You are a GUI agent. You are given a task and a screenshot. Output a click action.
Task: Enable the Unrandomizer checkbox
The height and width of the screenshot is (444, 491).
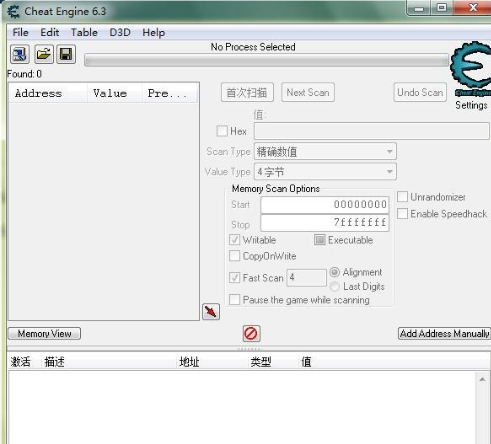coord(402,197)
